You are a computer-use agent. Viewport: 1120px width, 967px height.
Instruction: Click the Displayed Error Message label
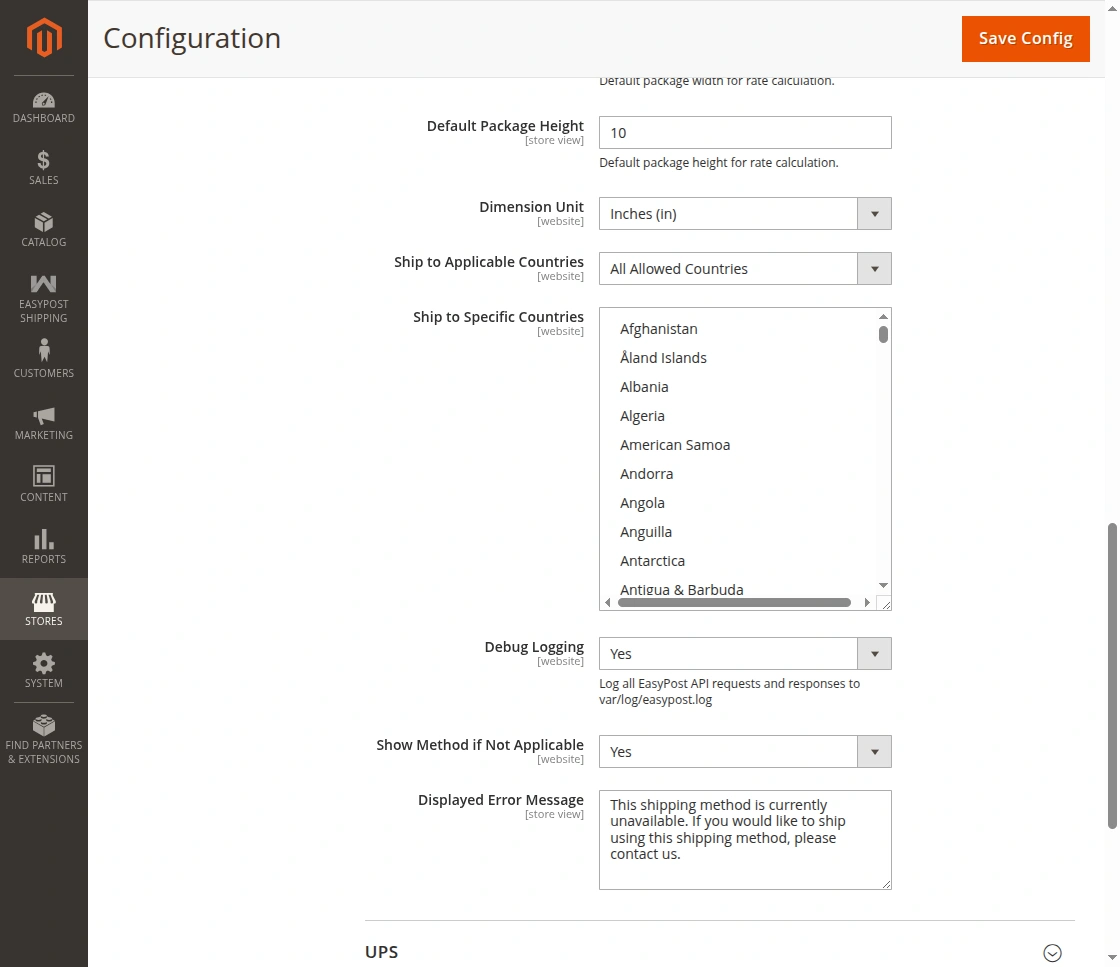tap(501, 800)
